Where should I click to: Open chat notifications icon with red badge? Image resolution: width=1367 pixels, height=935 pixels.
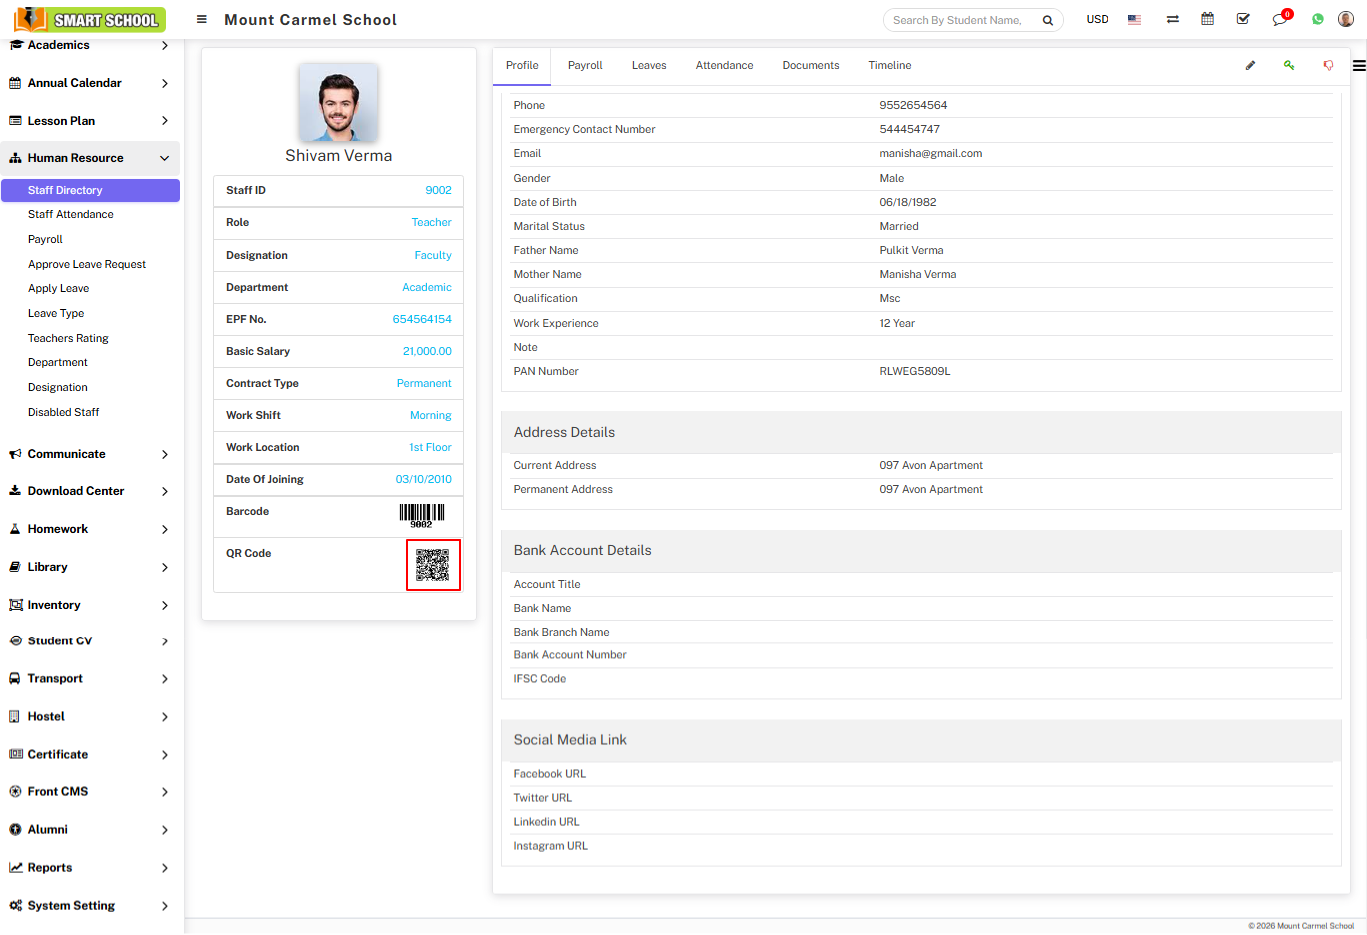(1280, 19)
